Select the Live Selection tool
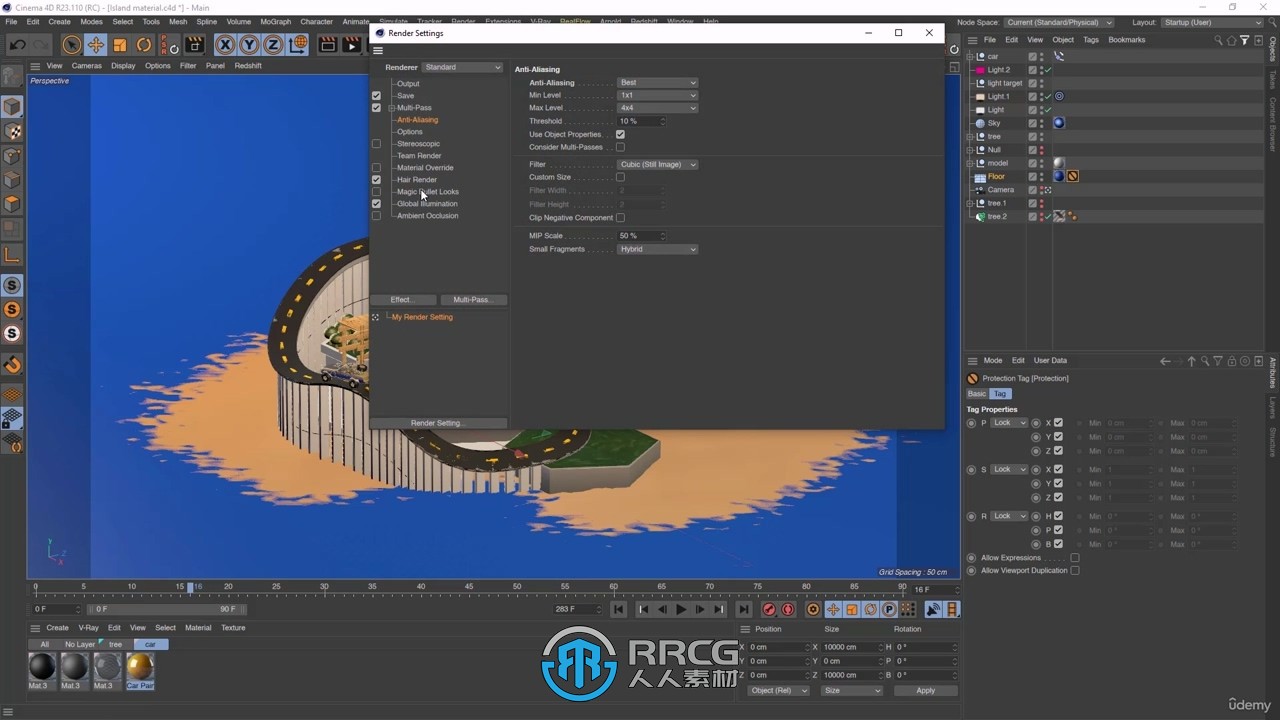1280x720 pixels. [x=71, y=45]
